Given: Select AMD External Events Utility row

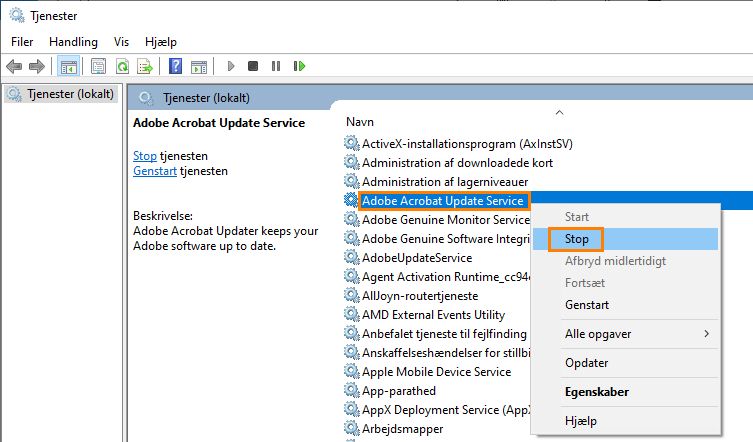Looking at the screenshot, I should point(434,315).
